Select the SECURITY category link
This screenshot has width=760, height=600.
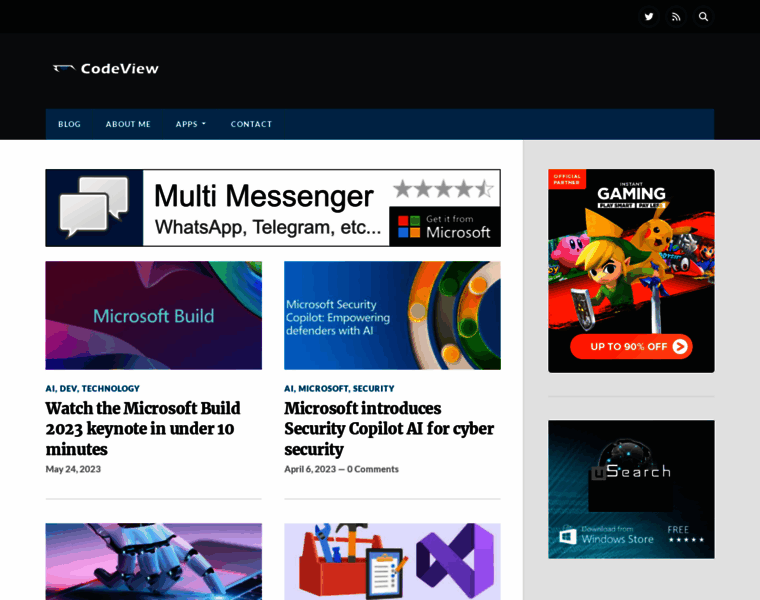[373, 389]
